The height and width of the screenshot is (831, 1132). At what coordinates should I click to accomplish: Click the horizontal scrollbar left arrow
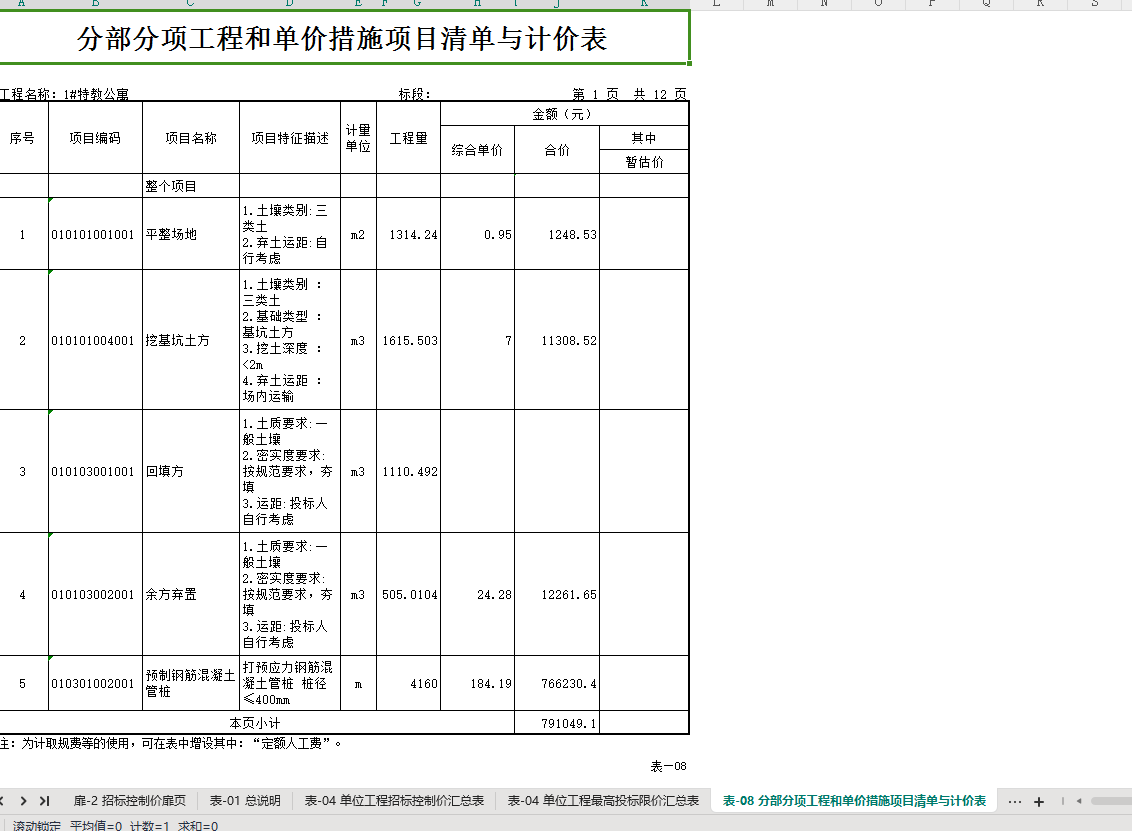click(1079, 801)
